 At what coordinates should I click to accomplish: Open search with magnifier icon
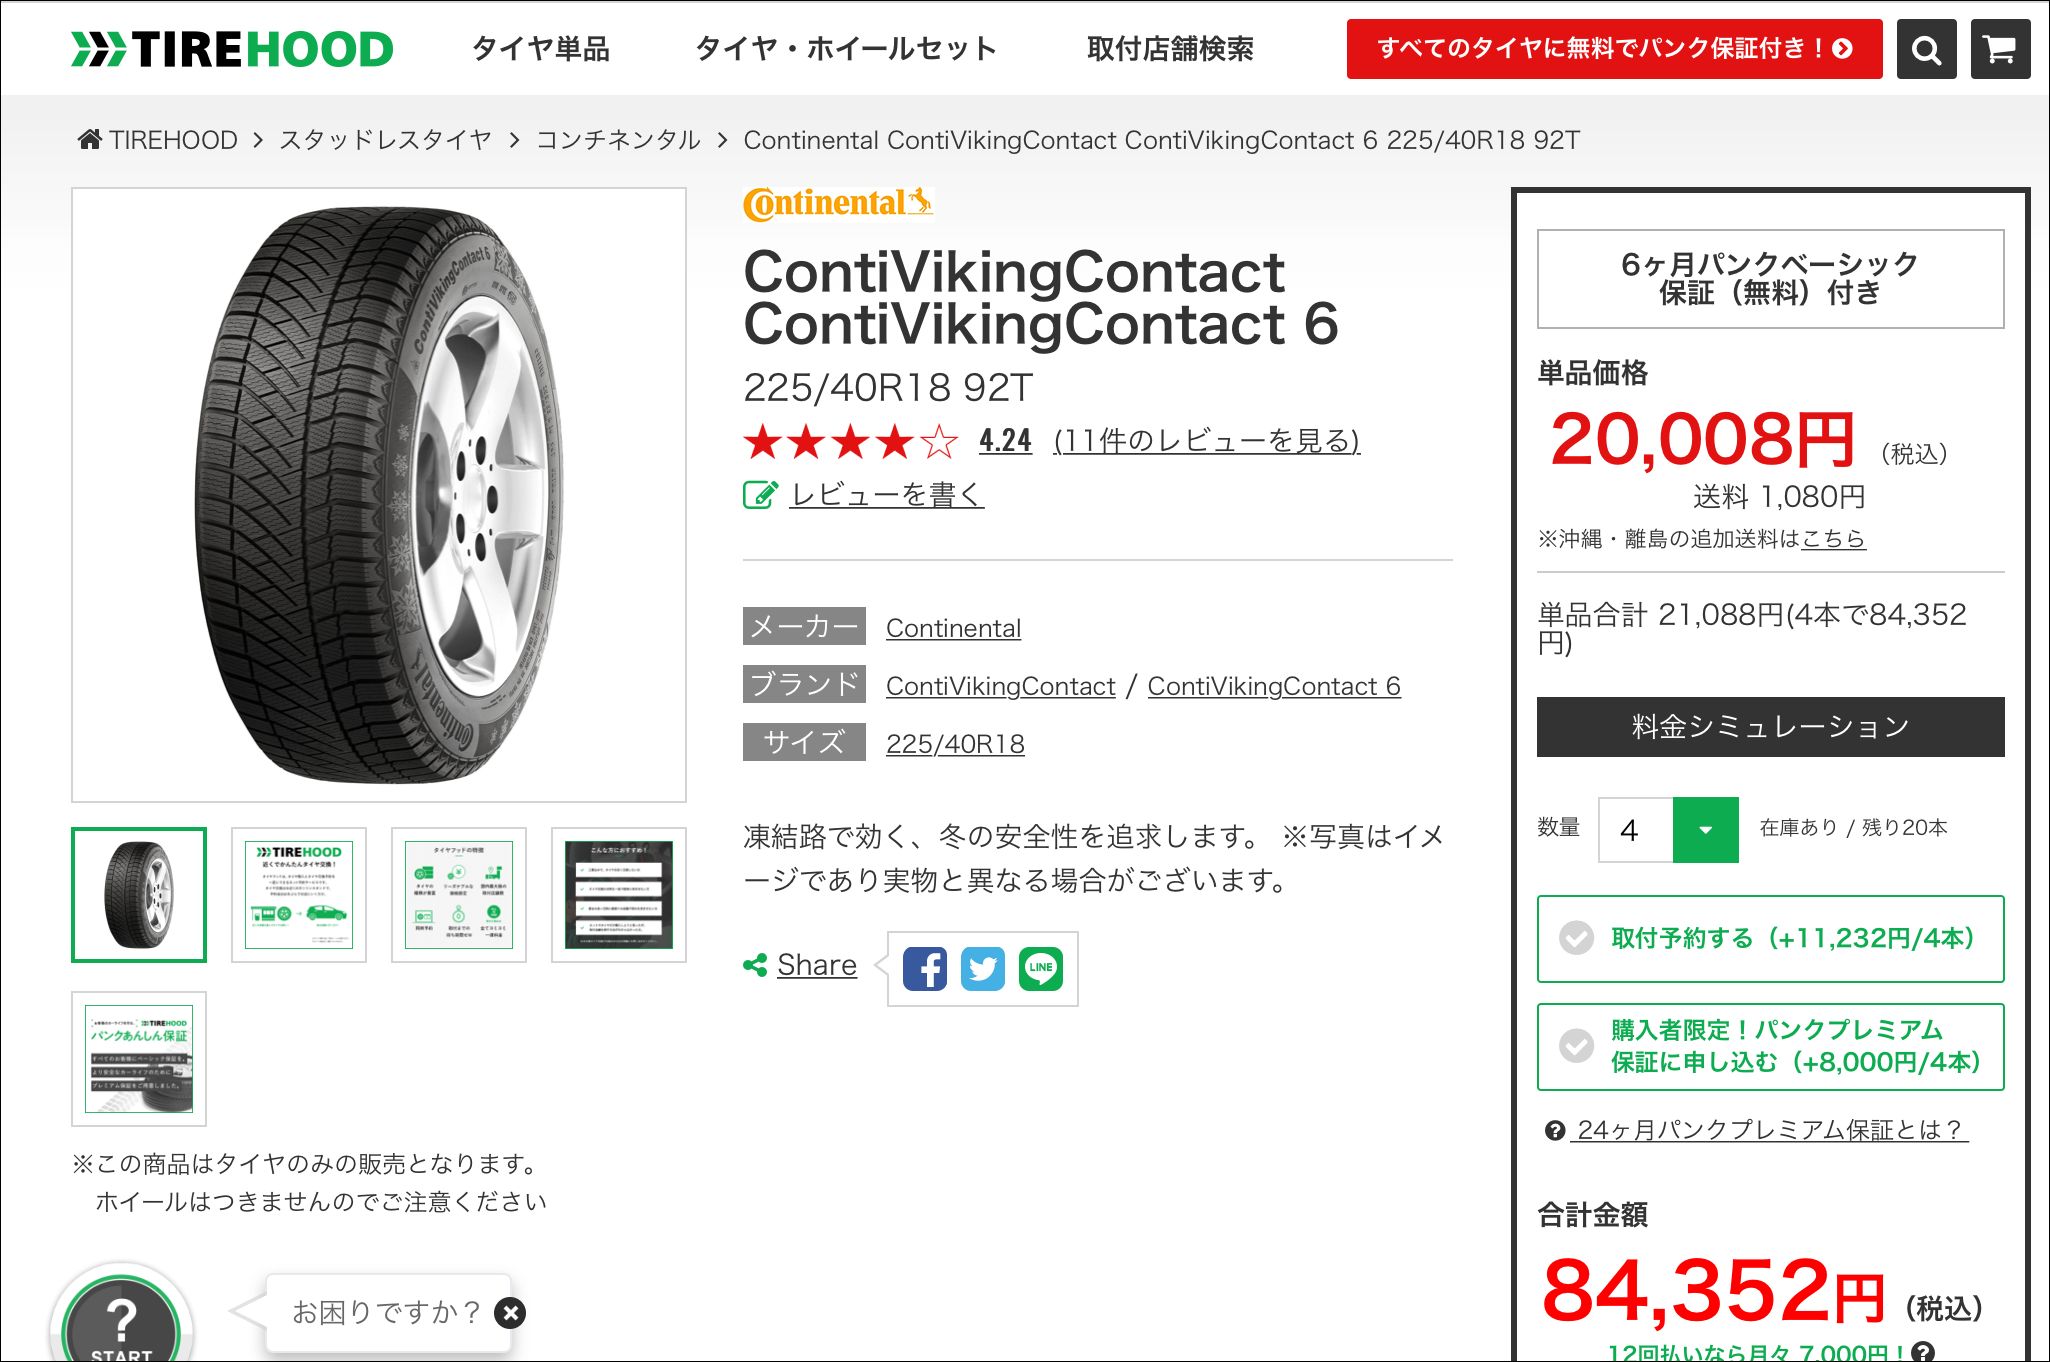click(1926, 49)
